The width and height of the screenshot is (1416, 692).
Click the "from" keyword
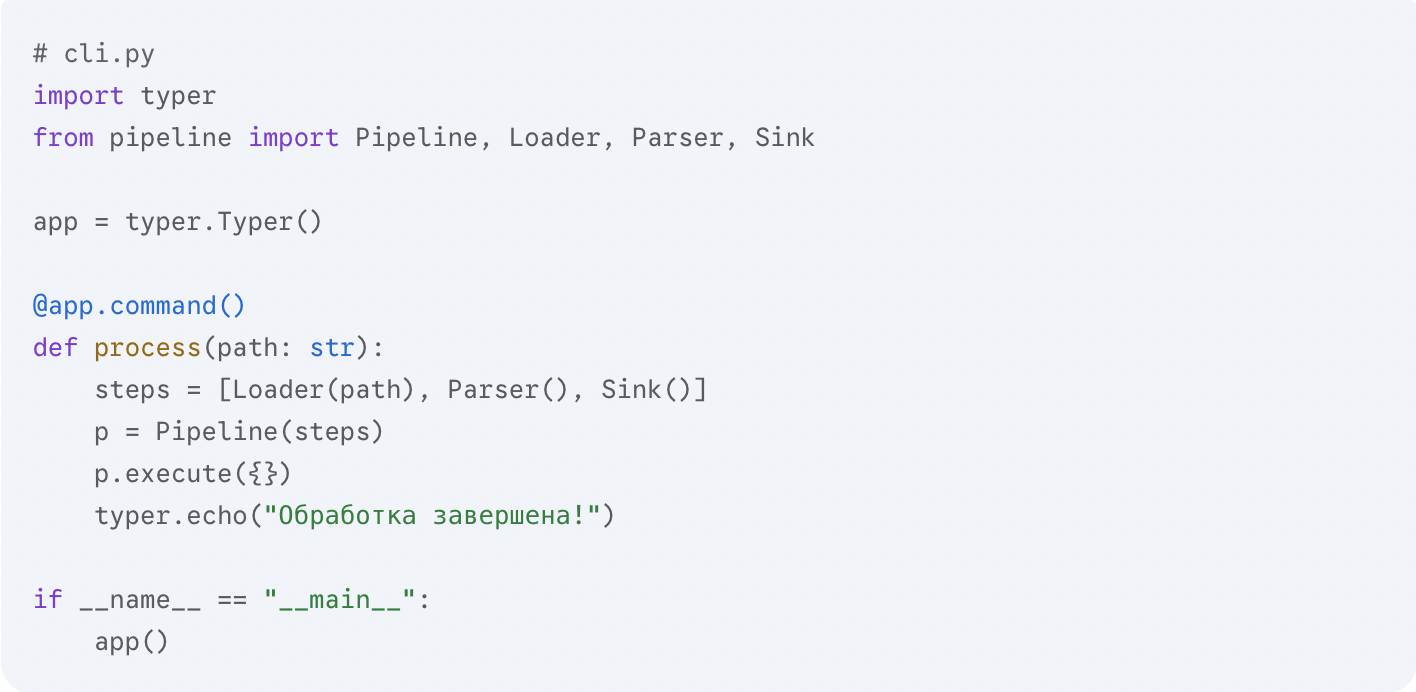point(63,137)
